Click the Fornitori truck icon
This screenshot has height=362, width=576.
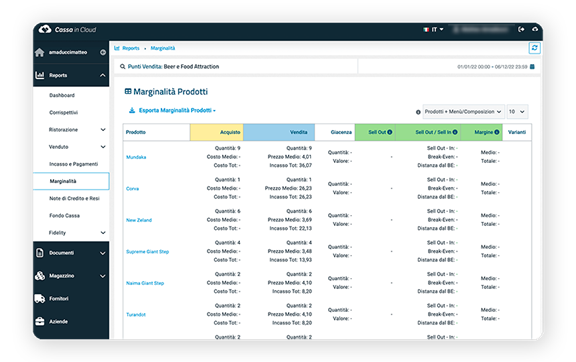point(39,298)
